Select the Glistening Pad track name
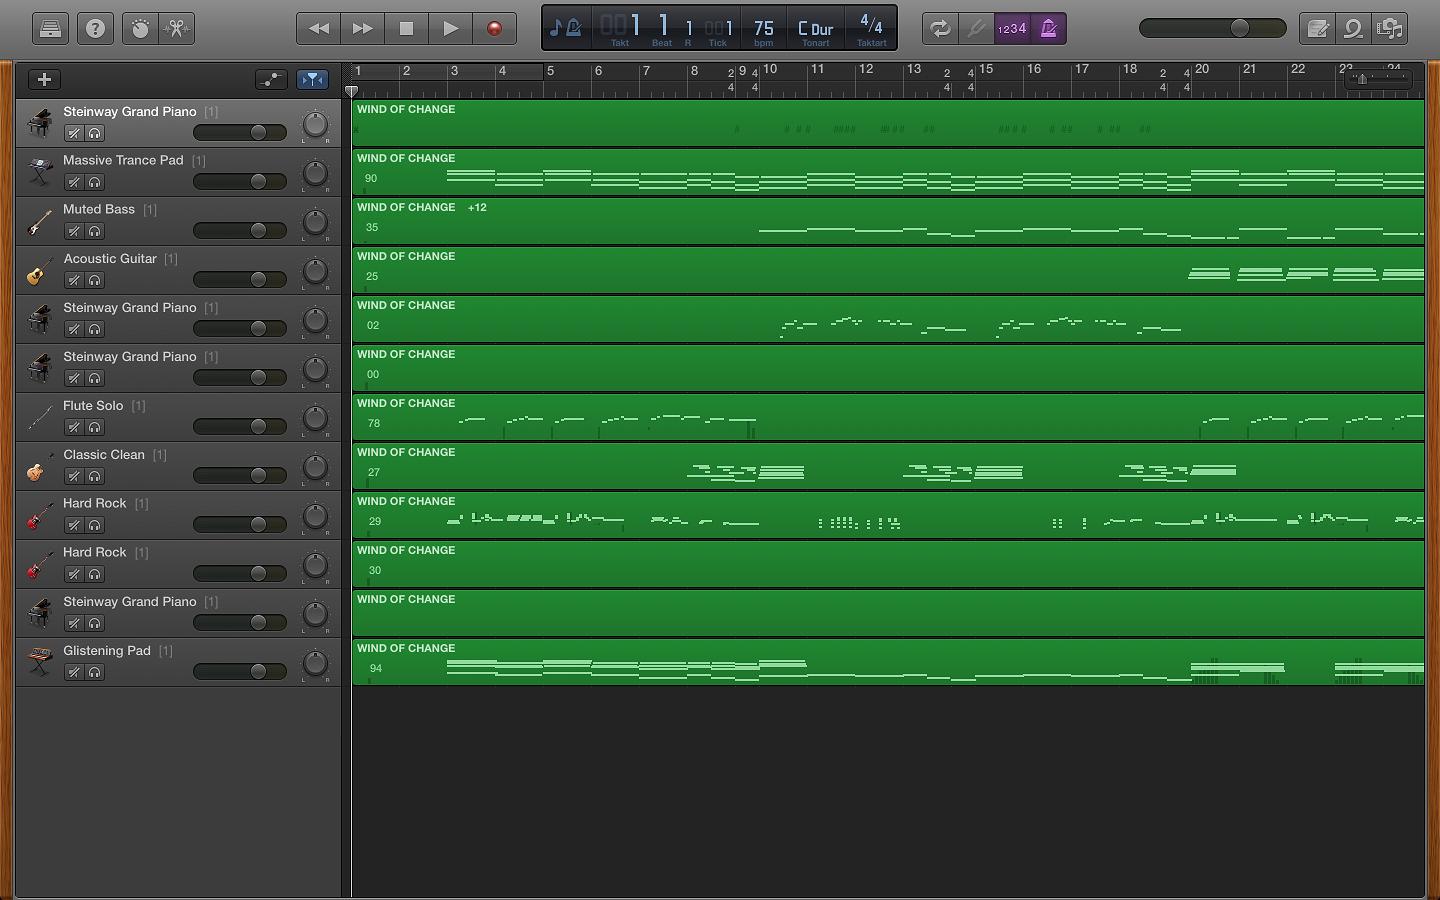This screenshot has height=900, width=1440. pyautogui.click(x=107, y=650)
